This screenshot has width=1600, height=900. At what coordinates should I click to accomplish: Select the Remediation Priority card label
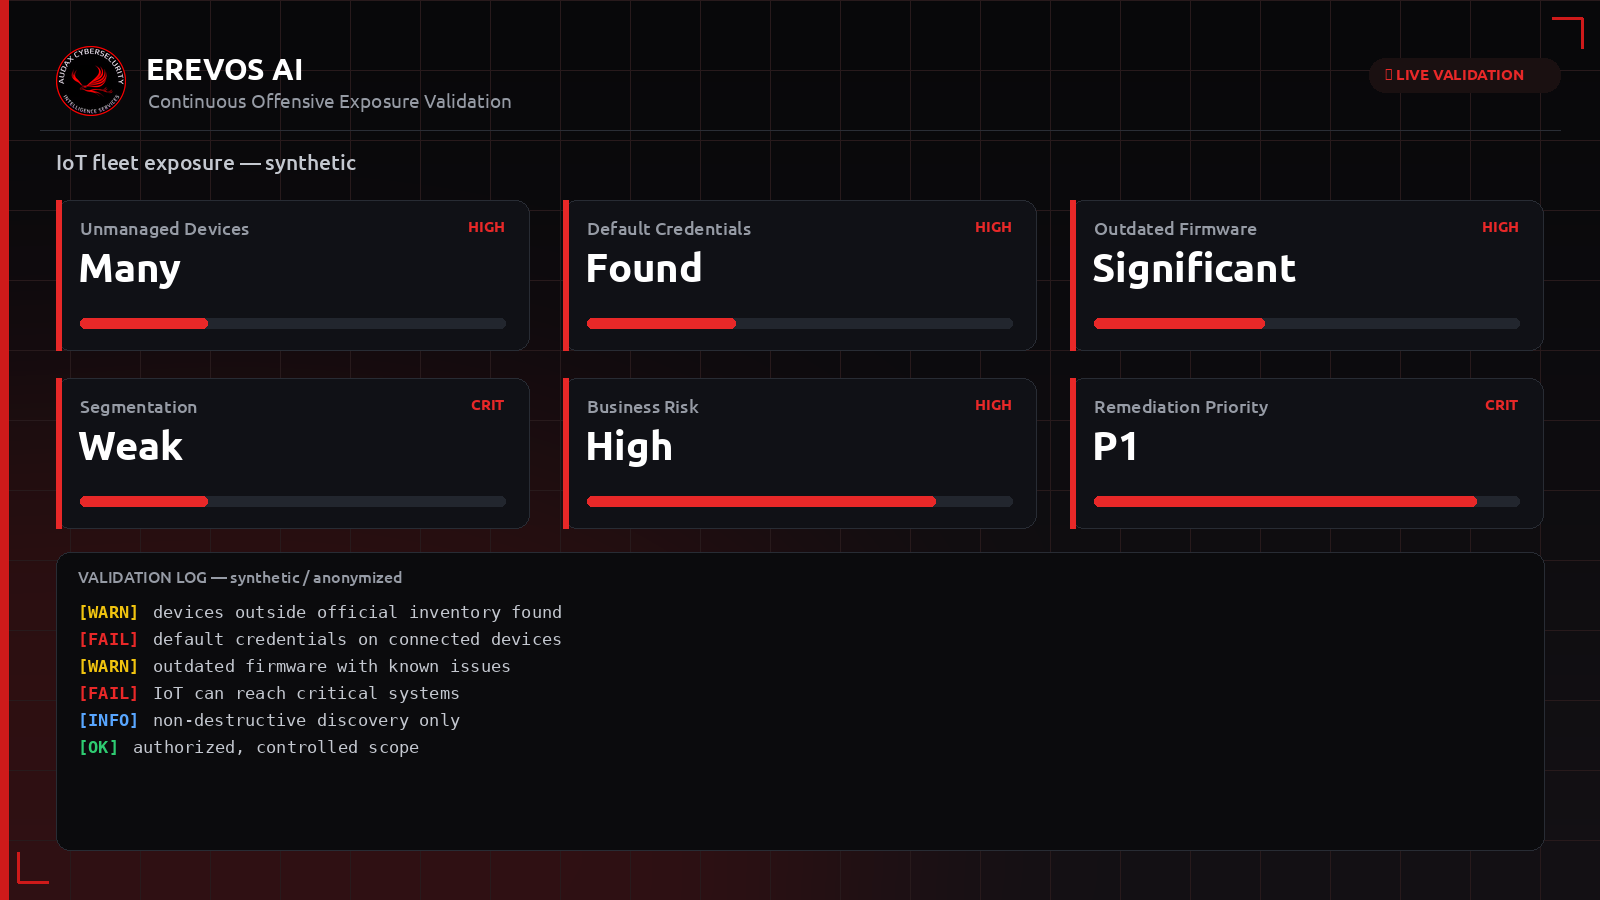point(1181,407)
